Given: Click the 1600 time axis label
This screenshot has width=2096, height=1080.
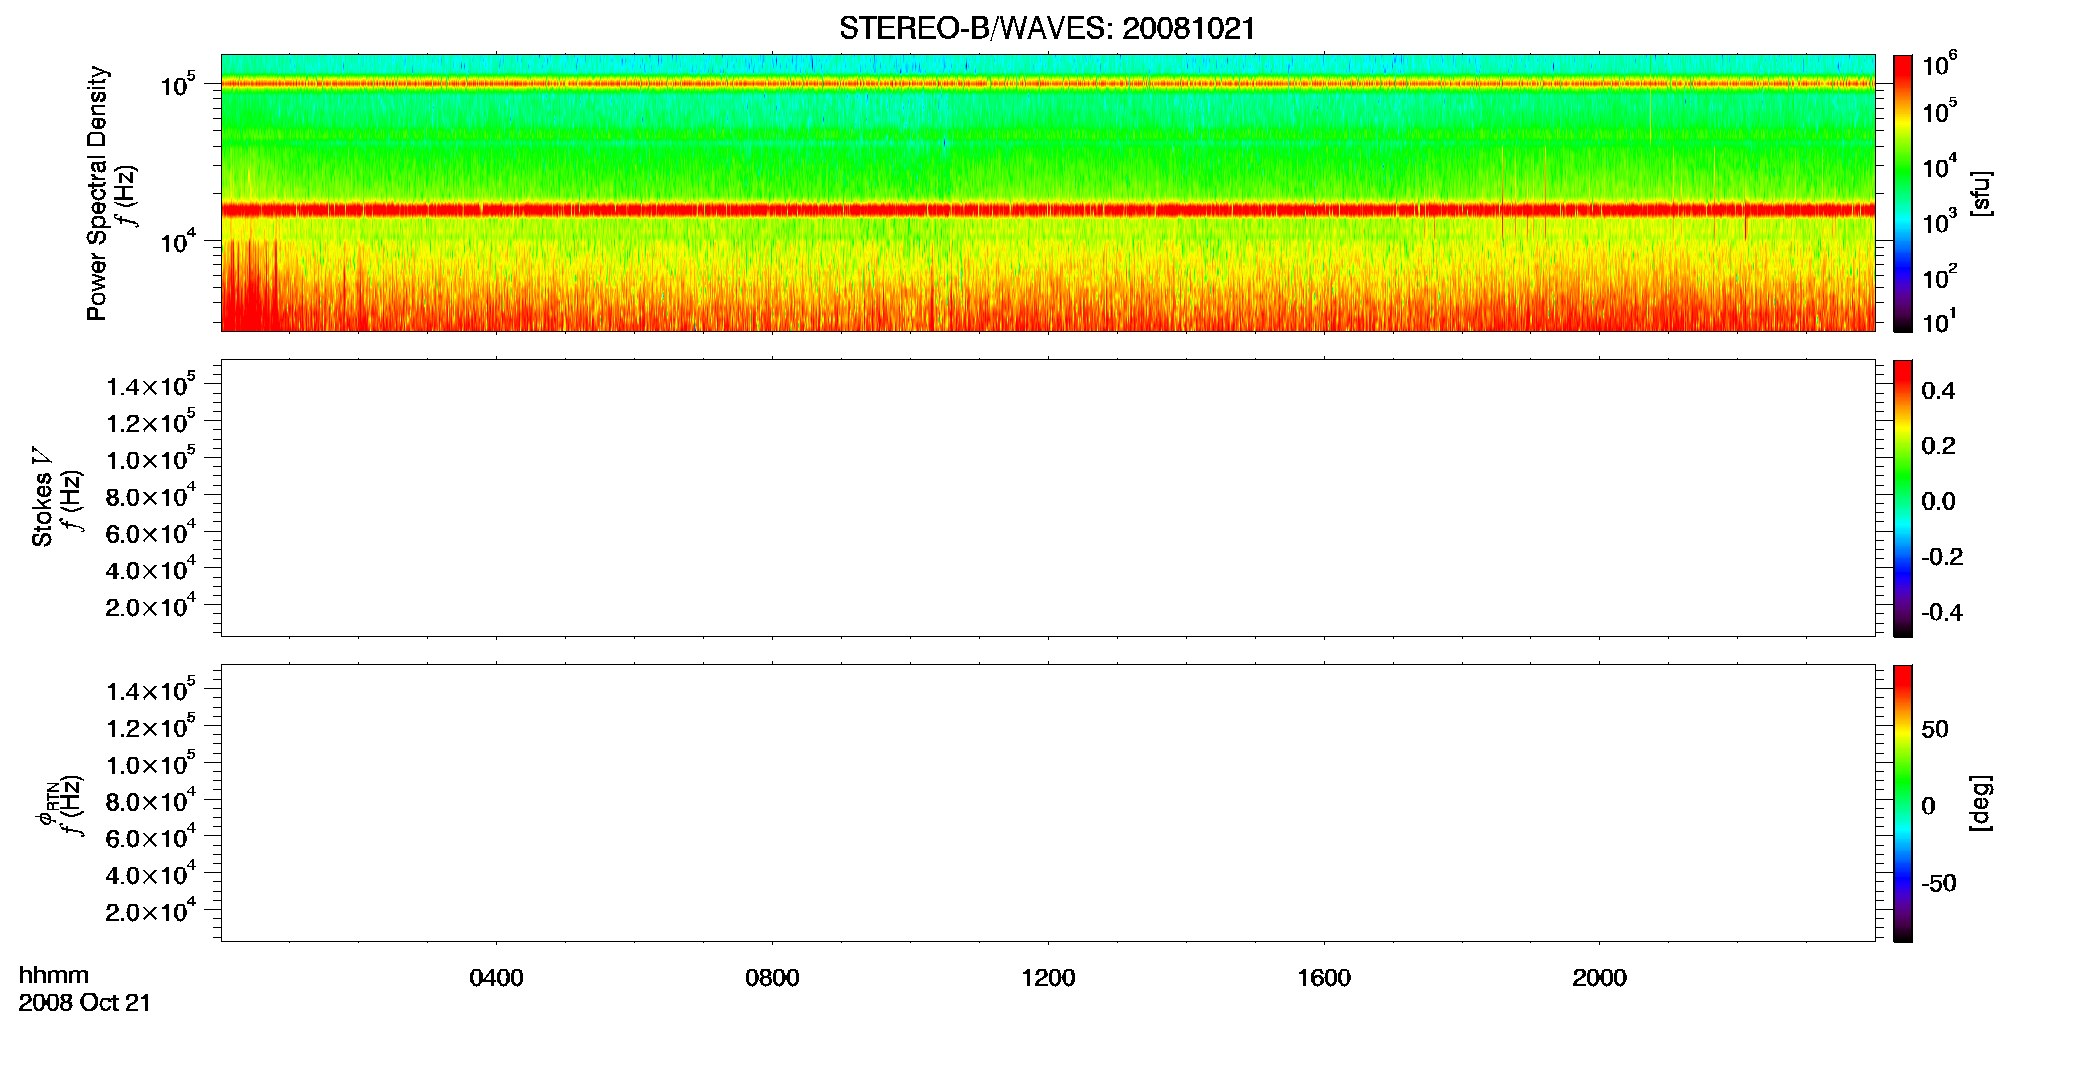Looking at the screenshot, I should (1324, 978).
